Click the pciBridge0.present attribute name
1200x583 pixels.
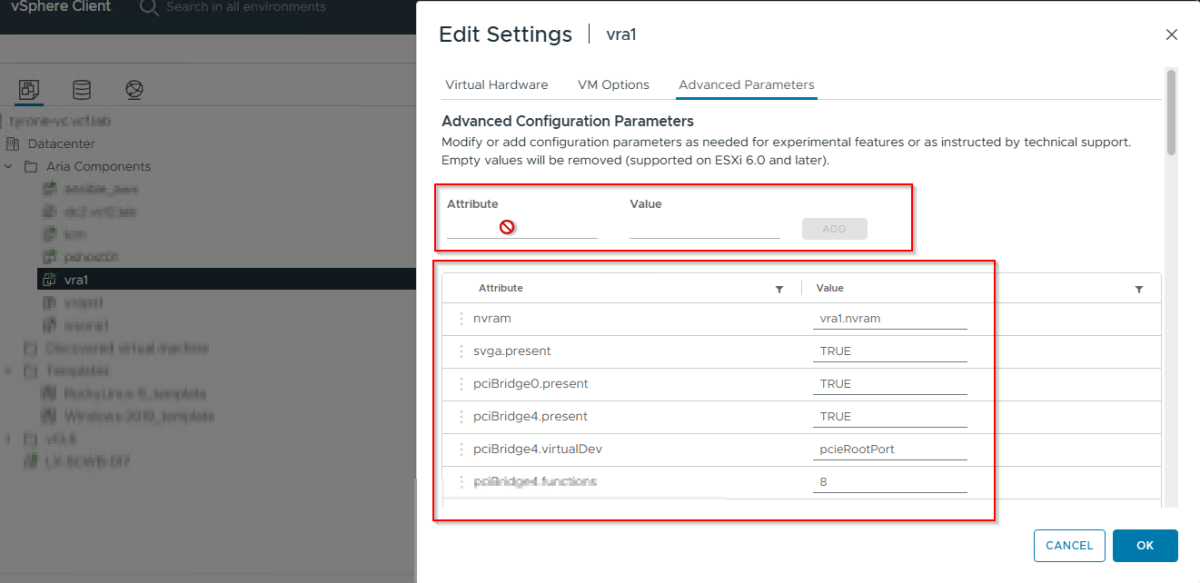coord(530,384)
